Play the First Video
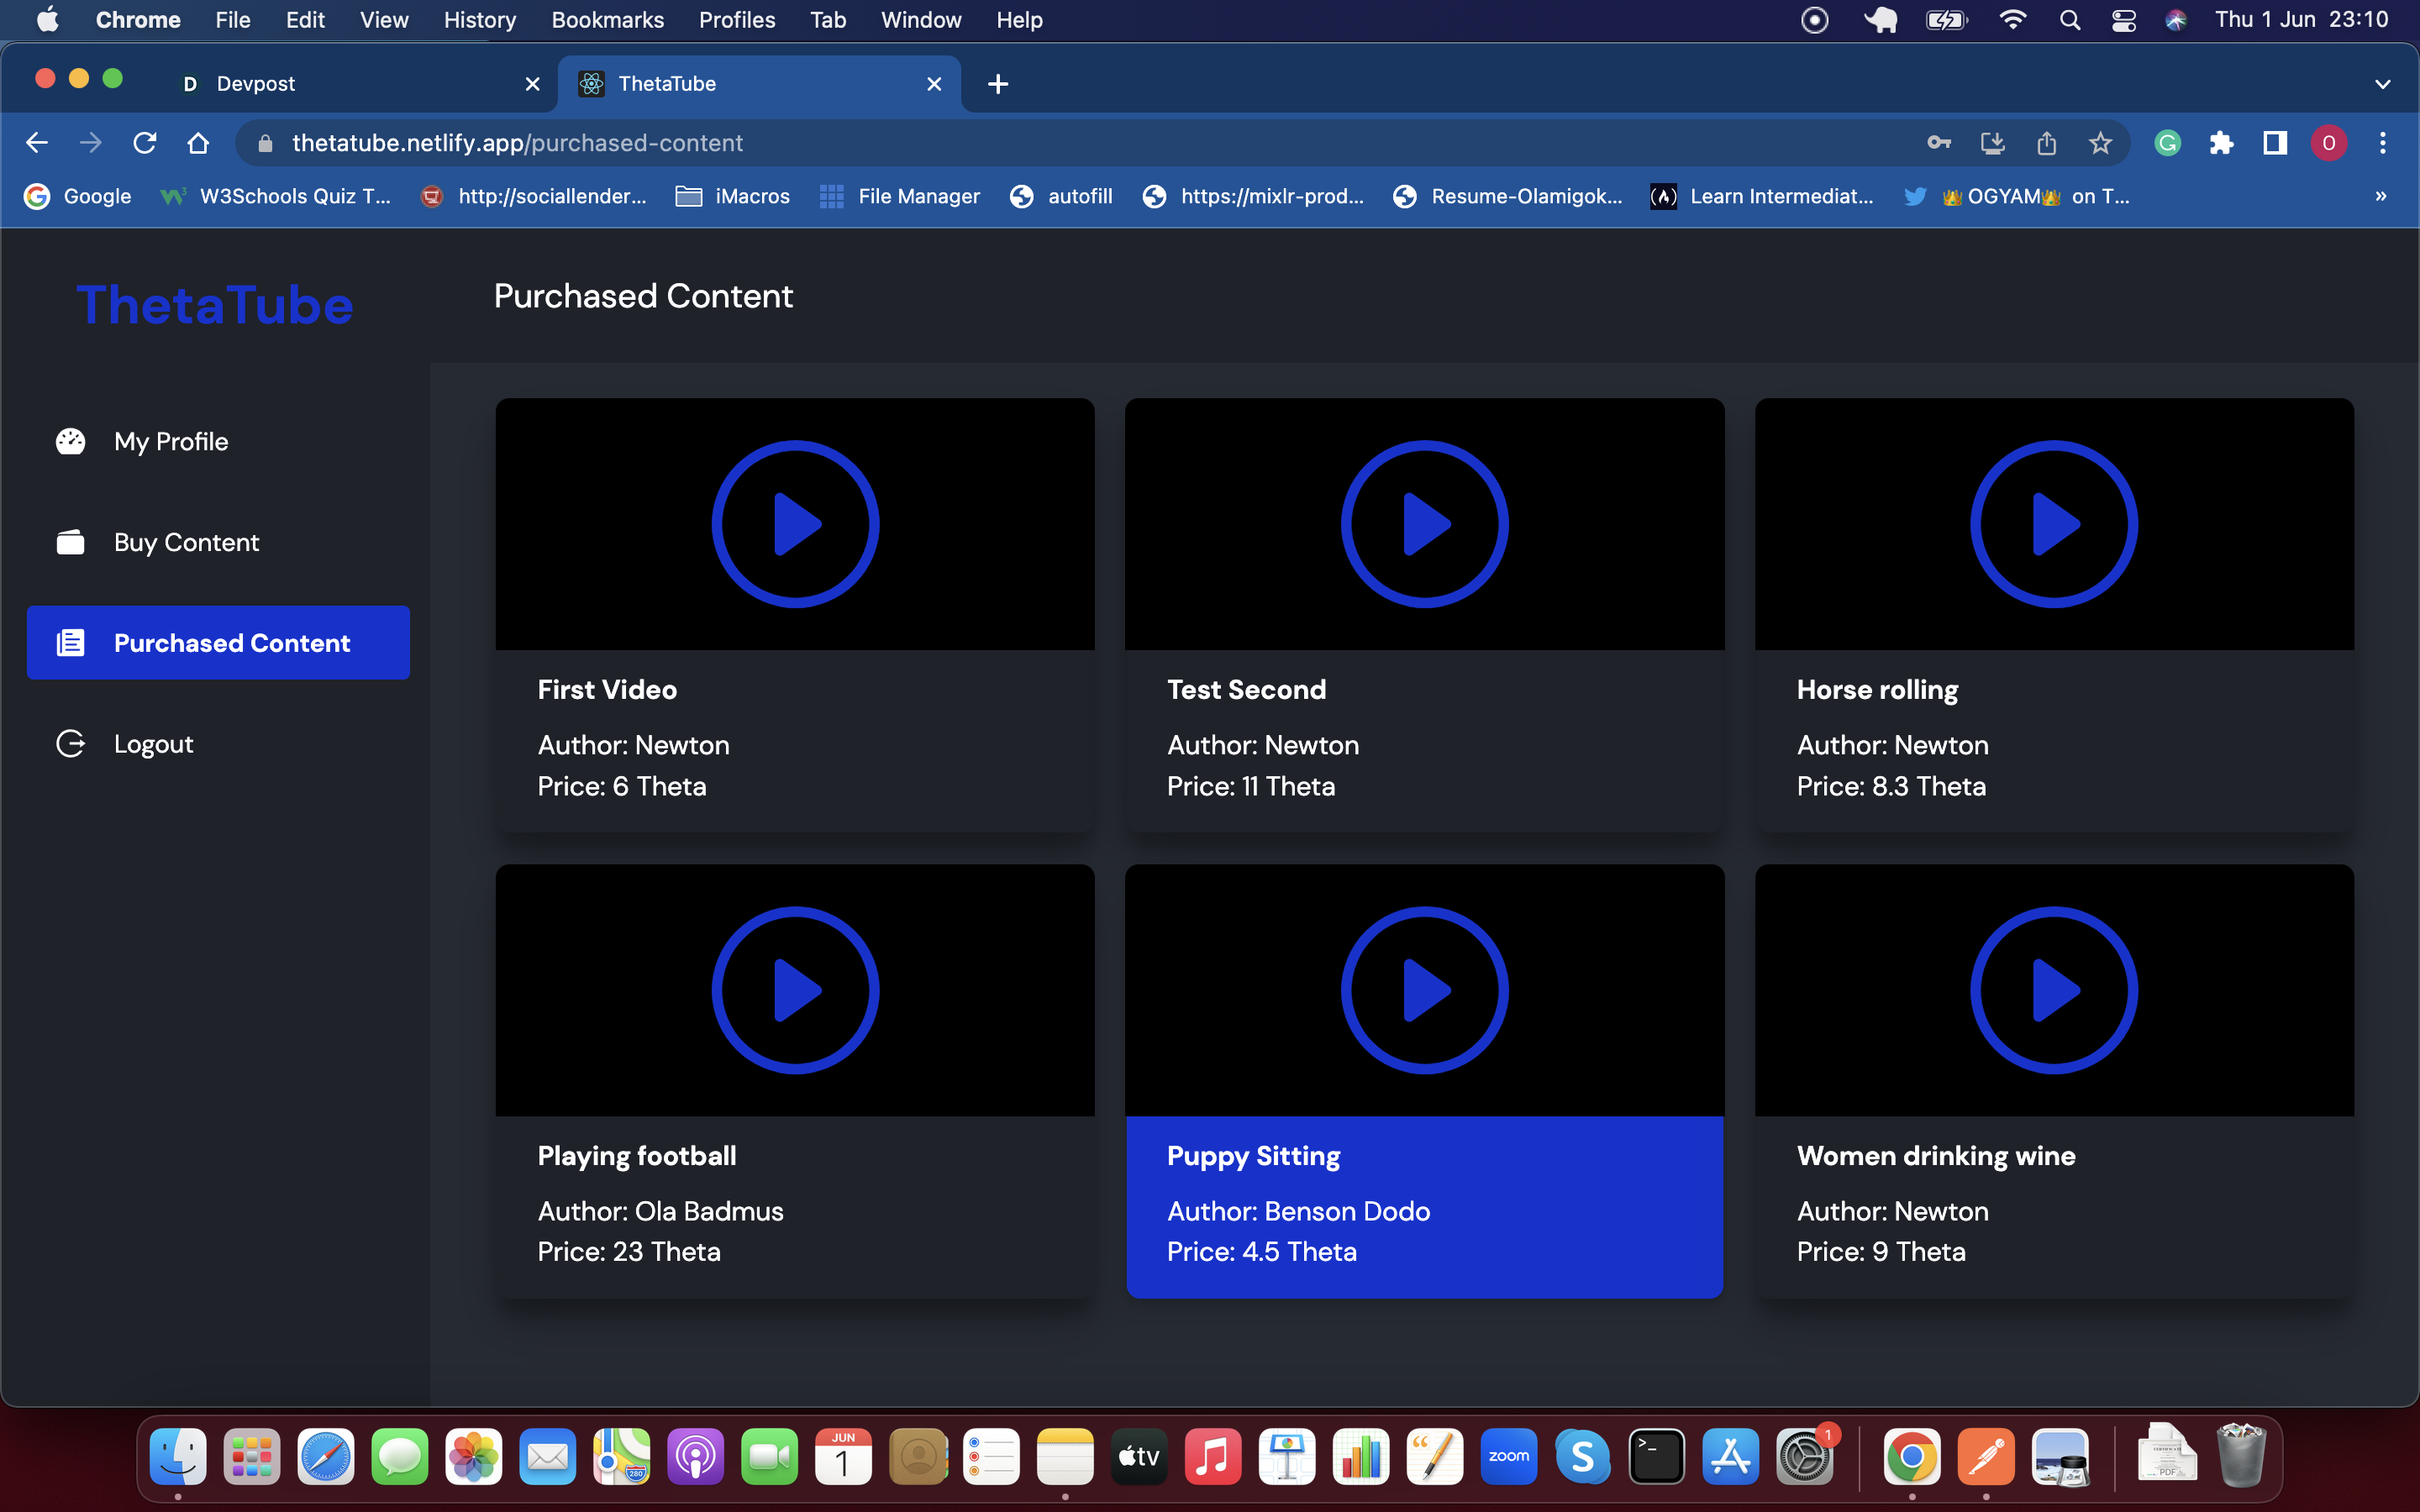Screen dimensions: 2420x1512 (795, 524)
